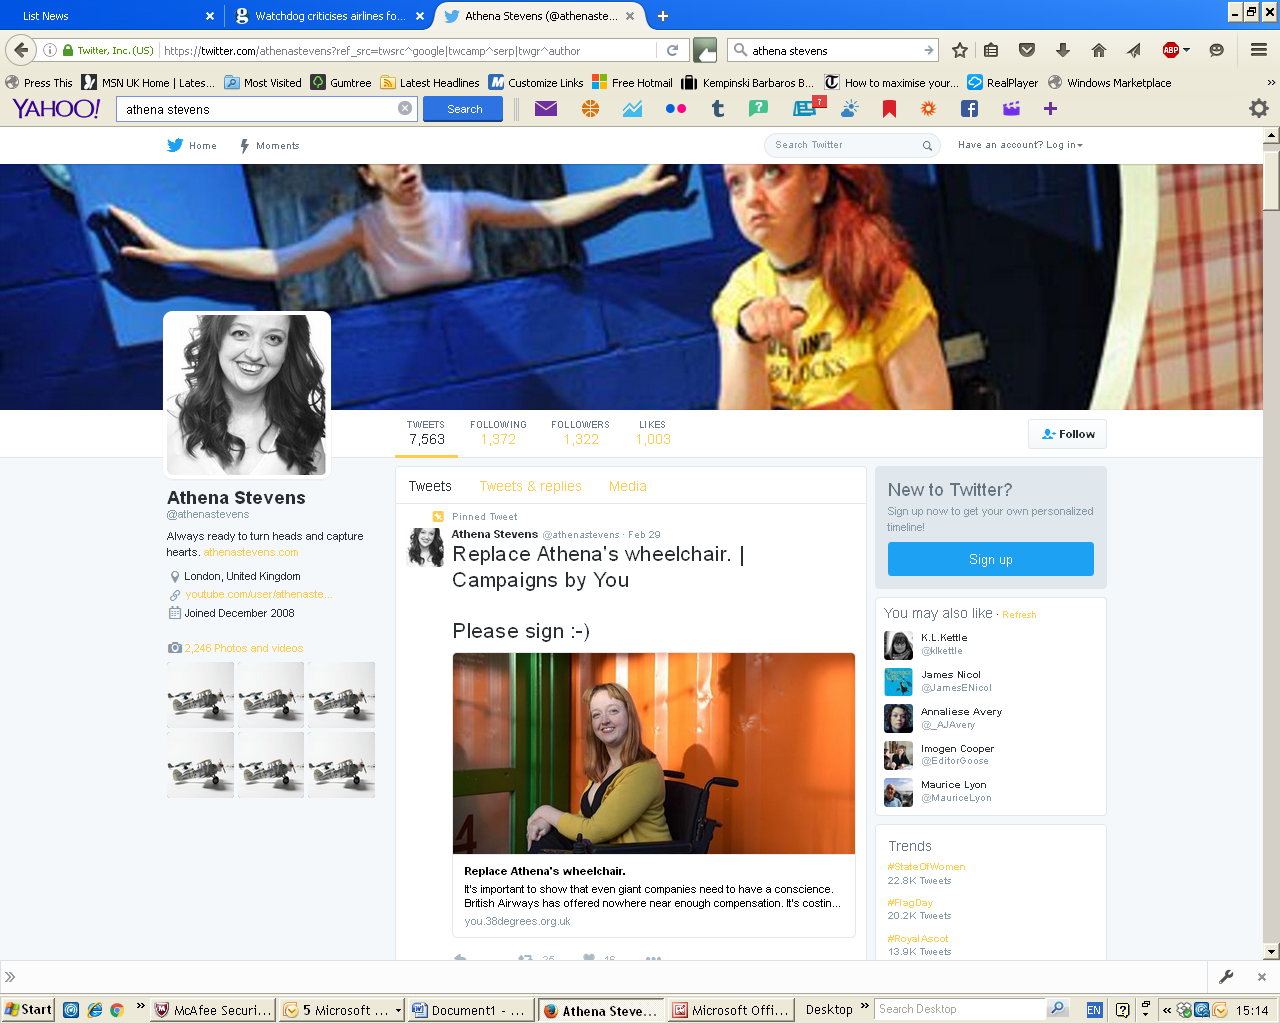Open the Yahoo Mail envelope icon
The width and height of the screenshot is (1280, 1024).
546,109
